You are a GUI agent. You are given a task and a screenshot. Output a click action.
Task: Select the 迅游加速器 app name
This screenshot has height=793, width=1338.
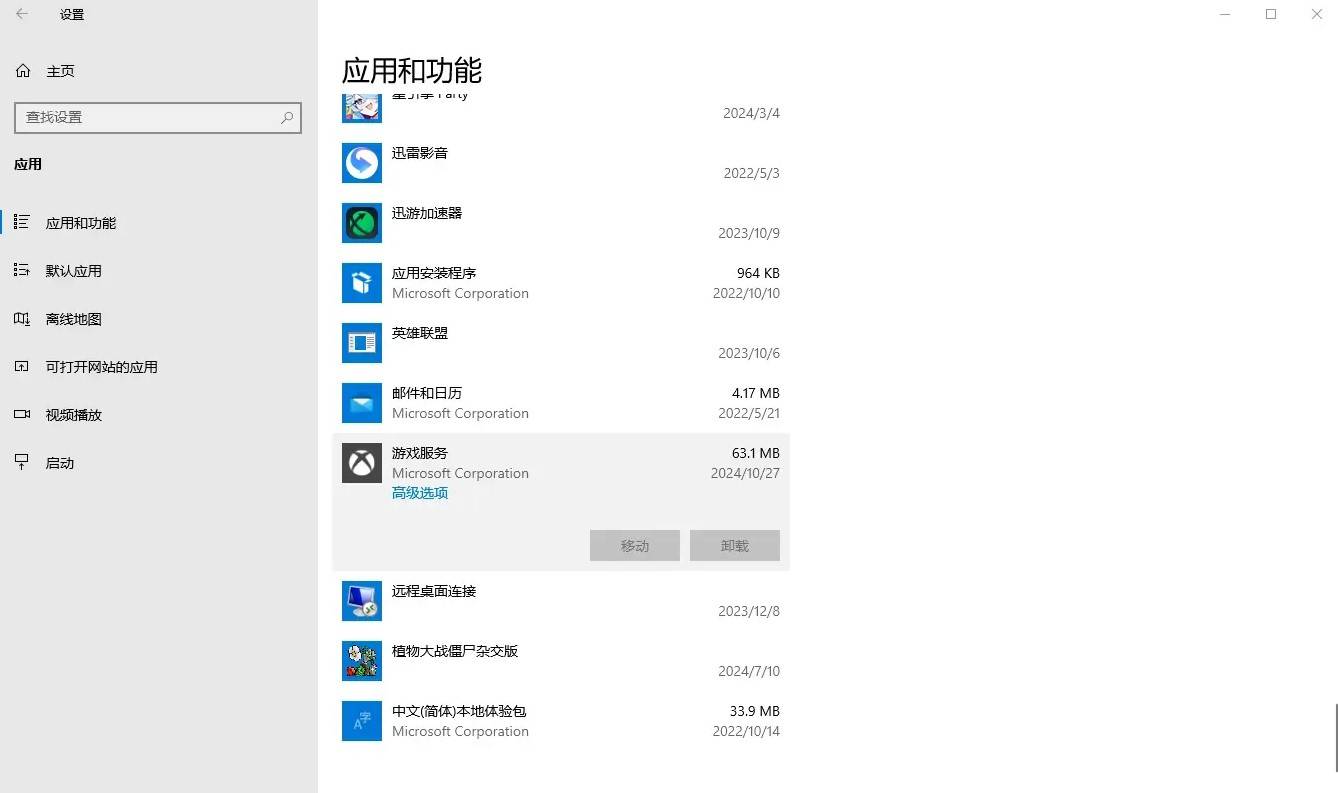pyautogui.click(x=427, y=213)
